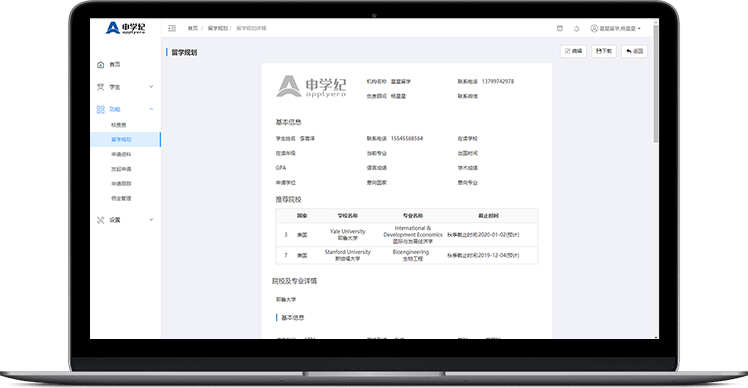Collapse the 功能 menu chevron

(x=151, y=109)
